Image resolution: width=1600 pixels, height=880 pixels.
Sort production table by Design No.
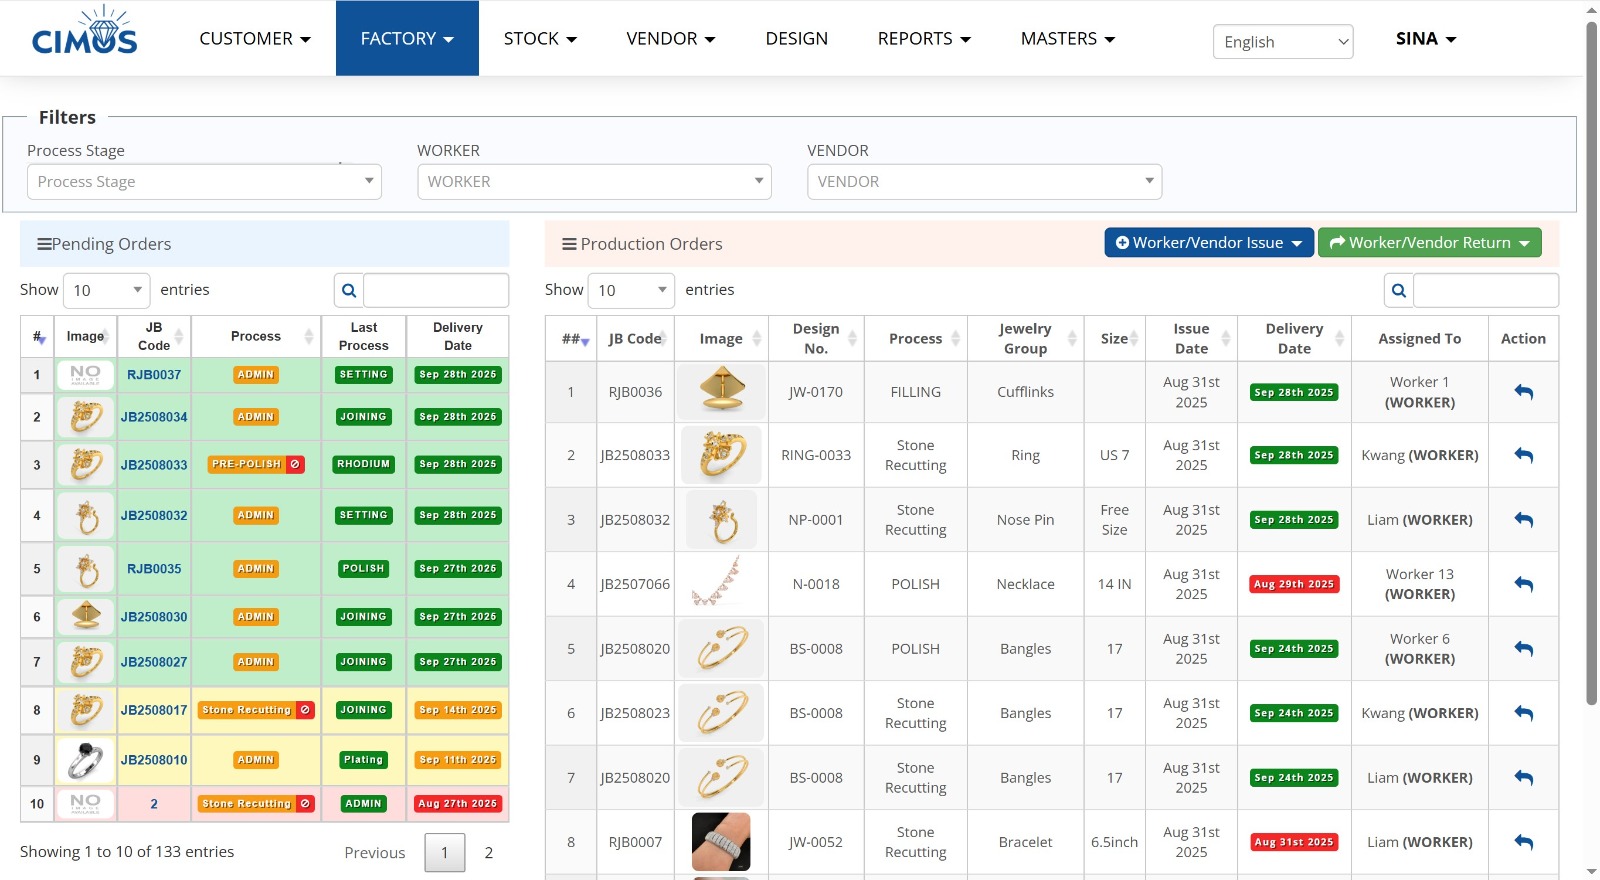(816, 339)
